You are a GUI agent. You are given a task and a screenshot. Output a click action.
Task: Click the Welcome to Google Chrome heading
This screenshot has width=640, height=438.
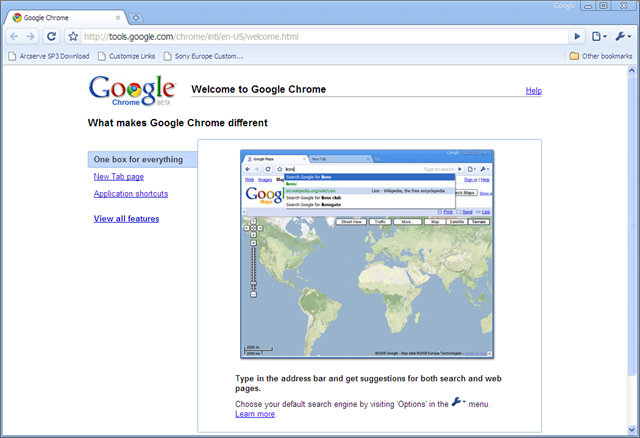point(258,89)
